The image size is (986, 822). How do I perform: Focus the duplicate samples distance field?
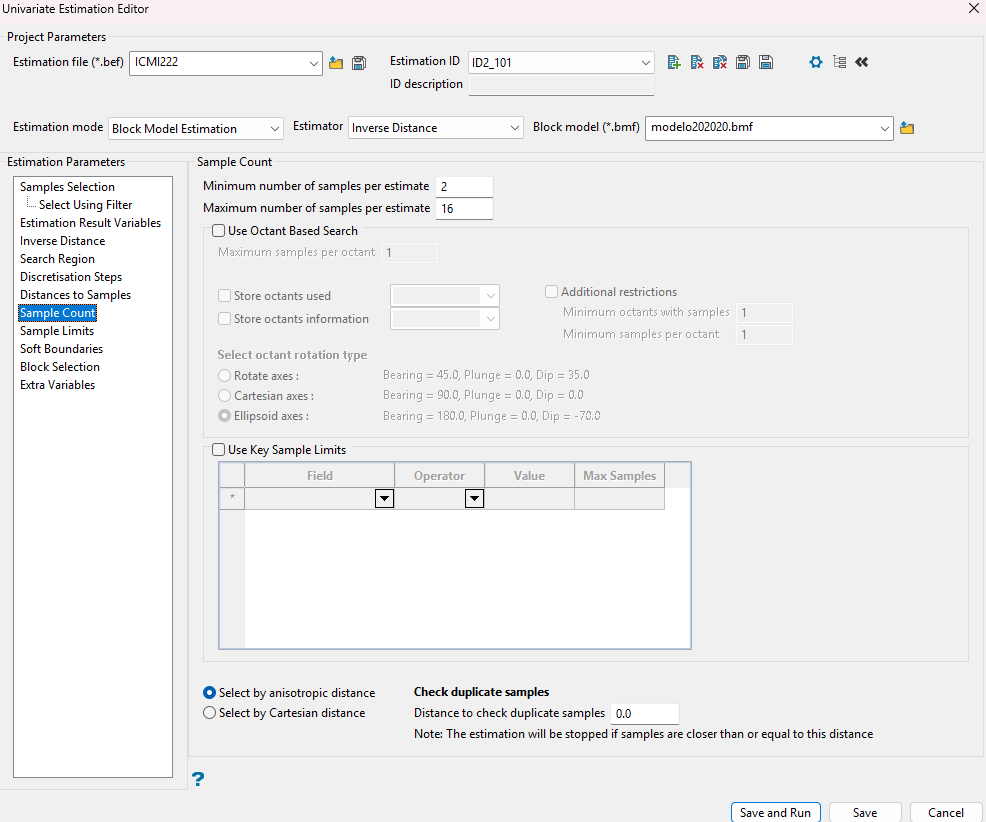pyautogui.click(x=645, y=714)
